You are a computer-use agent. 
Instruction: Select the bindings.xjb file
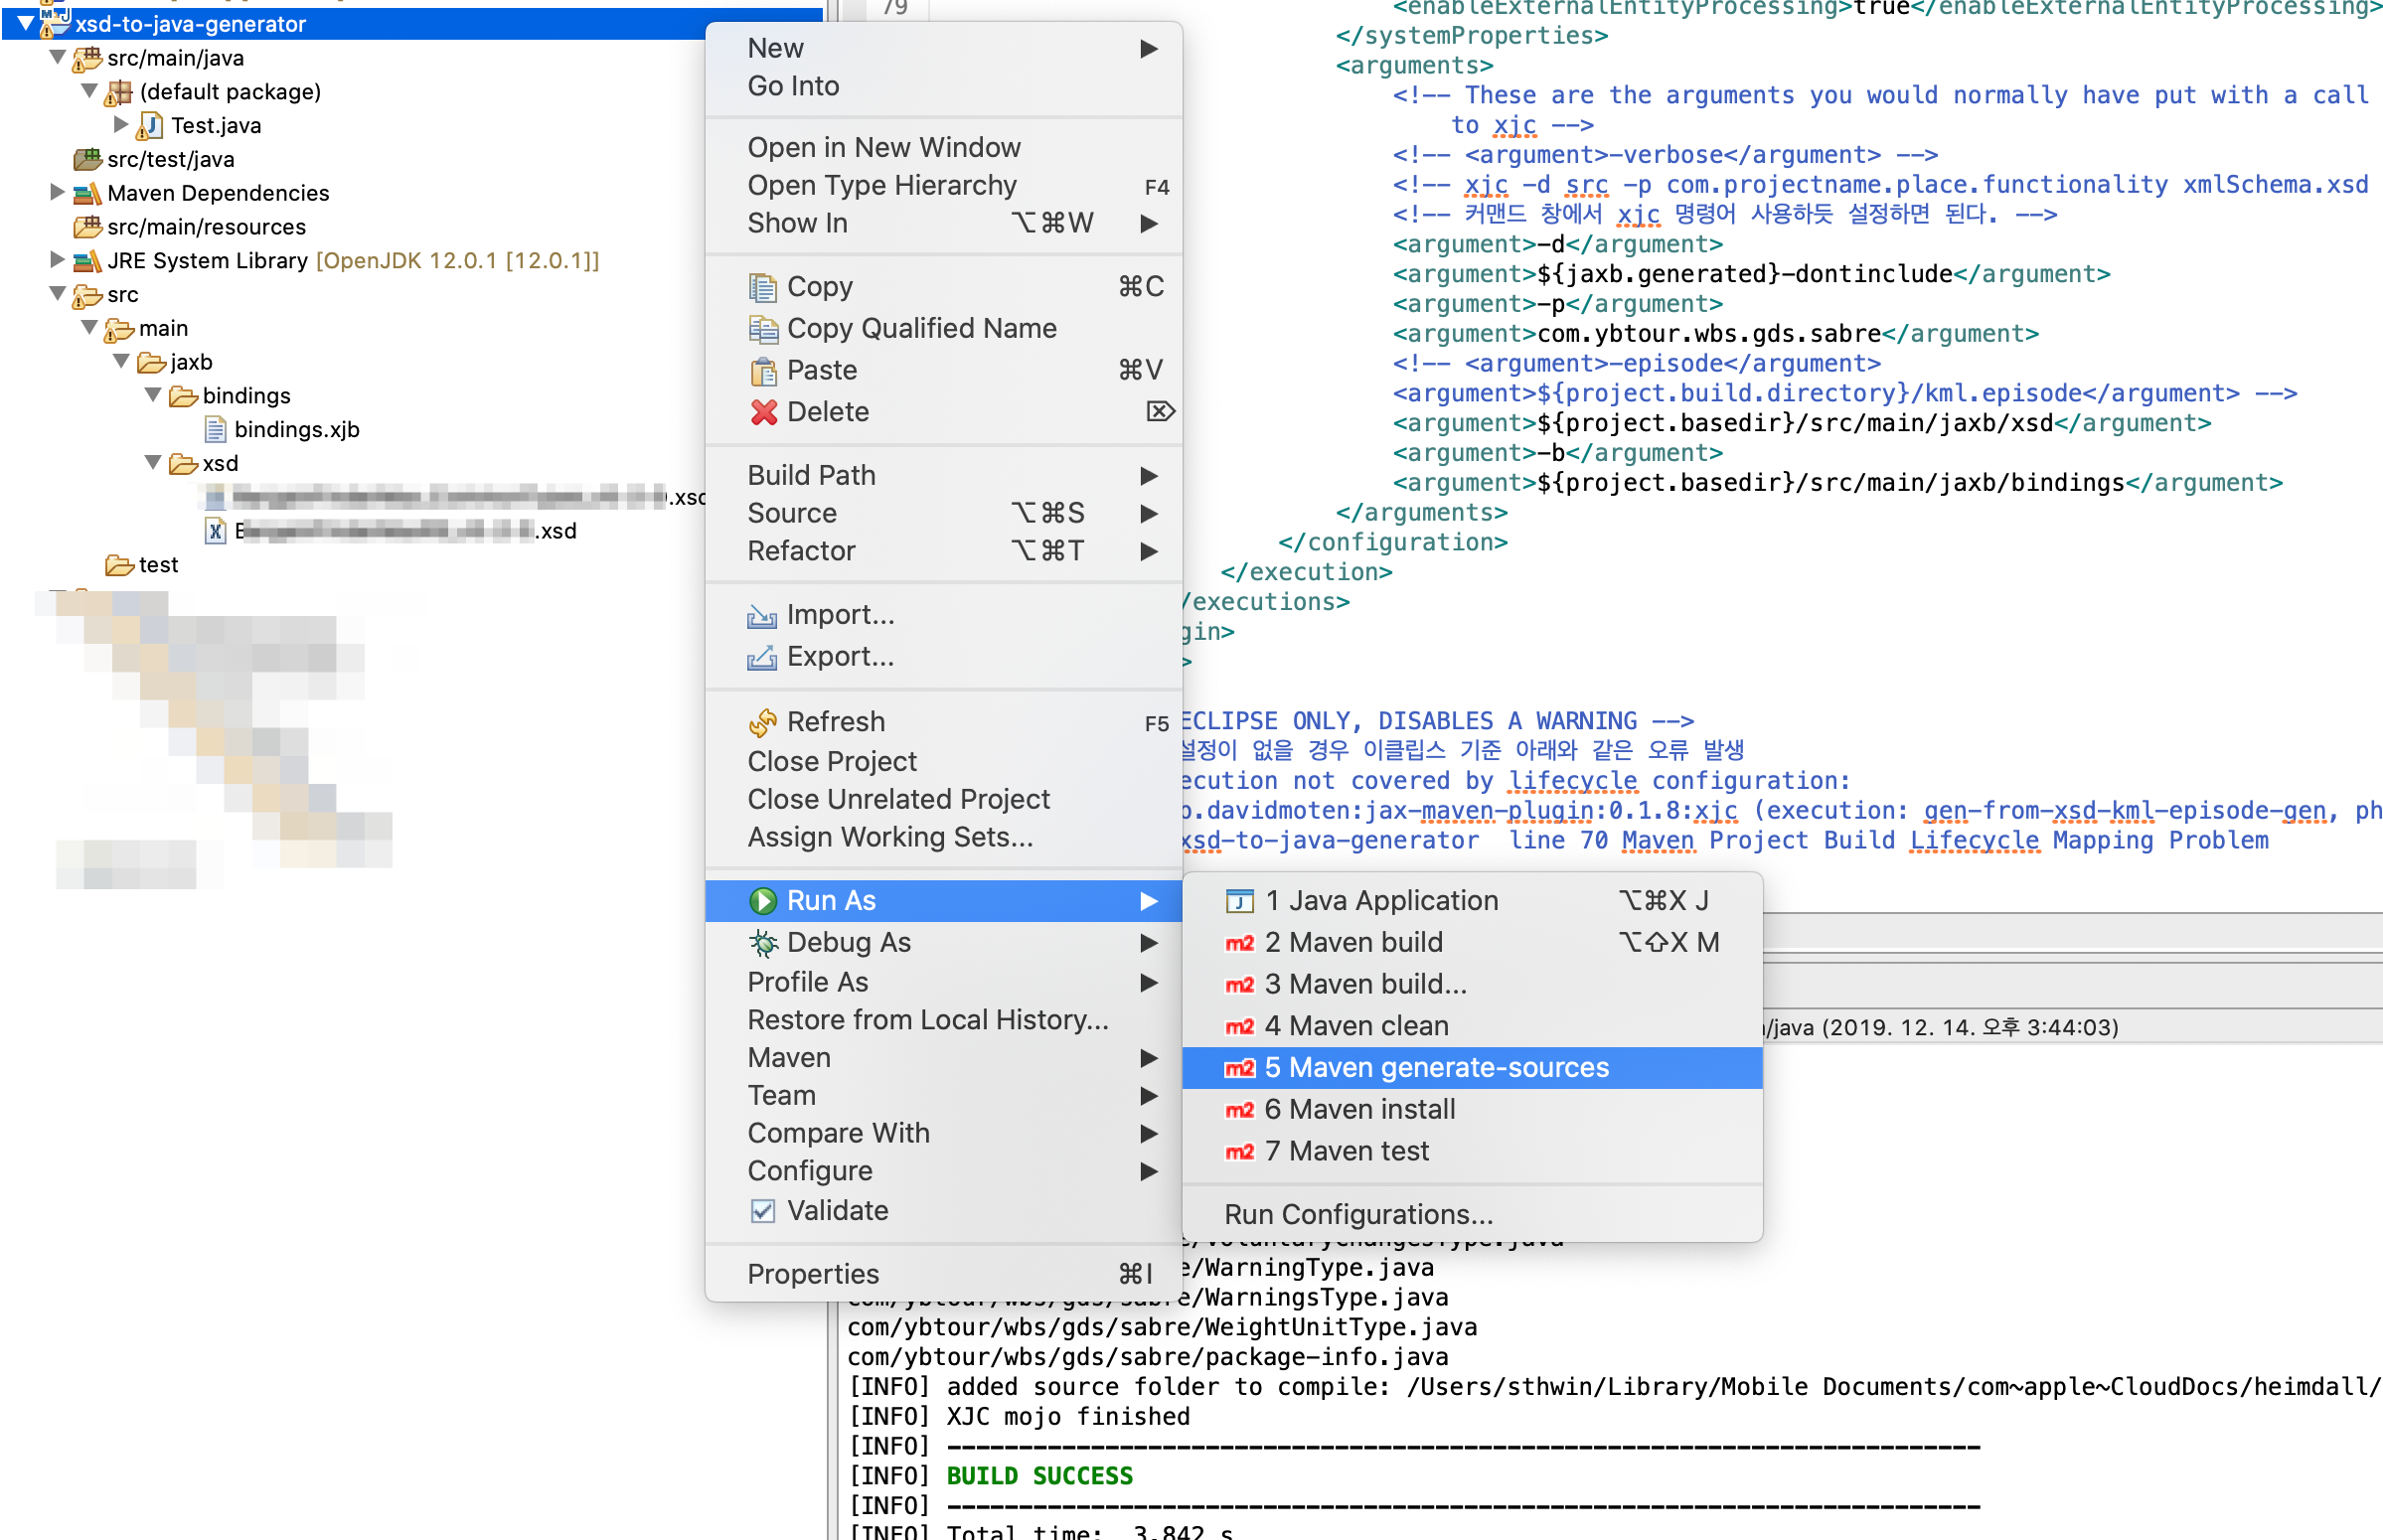pyautogui.click(x=296, y=430)
